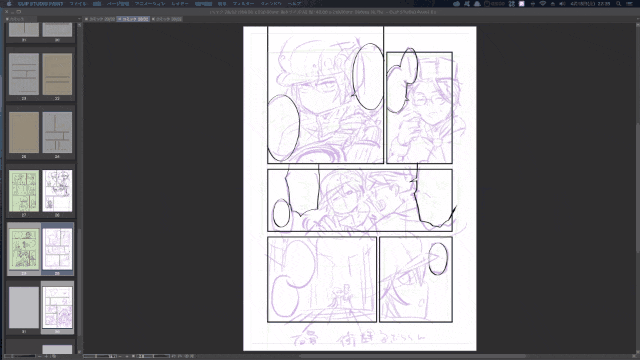
Task: Select the tan page 22 thumbnail
Action: click(57, 74)
